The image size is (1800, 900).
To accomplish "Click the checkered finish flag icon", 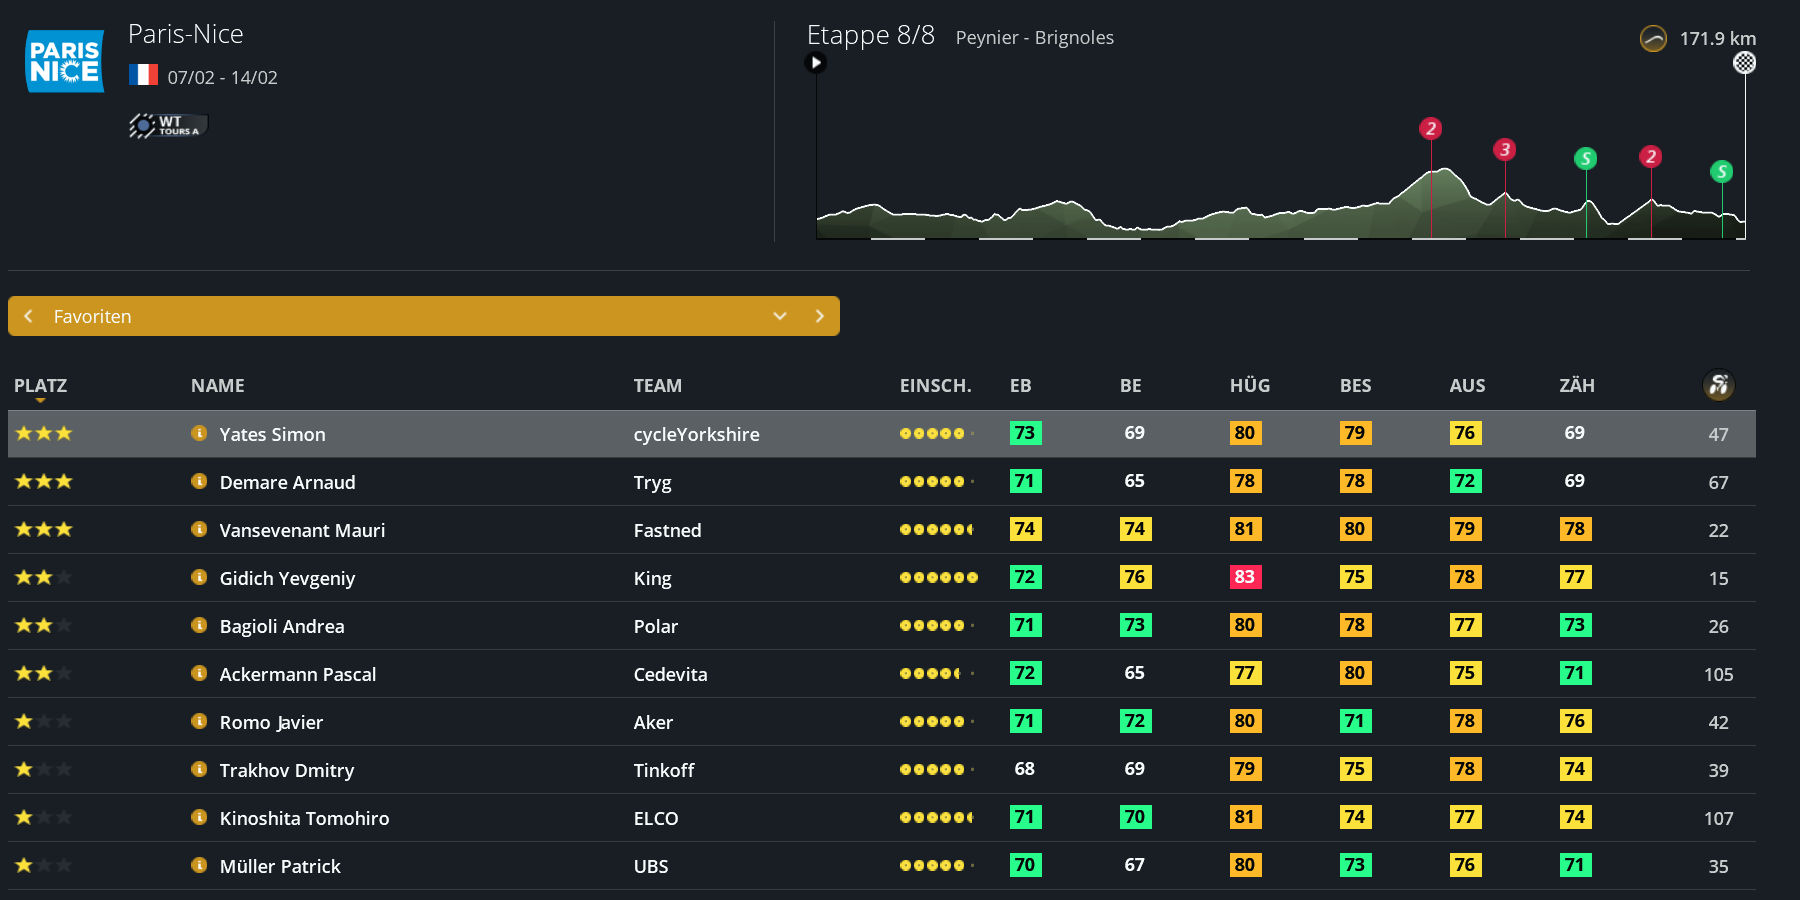I will coord(1744,63).
